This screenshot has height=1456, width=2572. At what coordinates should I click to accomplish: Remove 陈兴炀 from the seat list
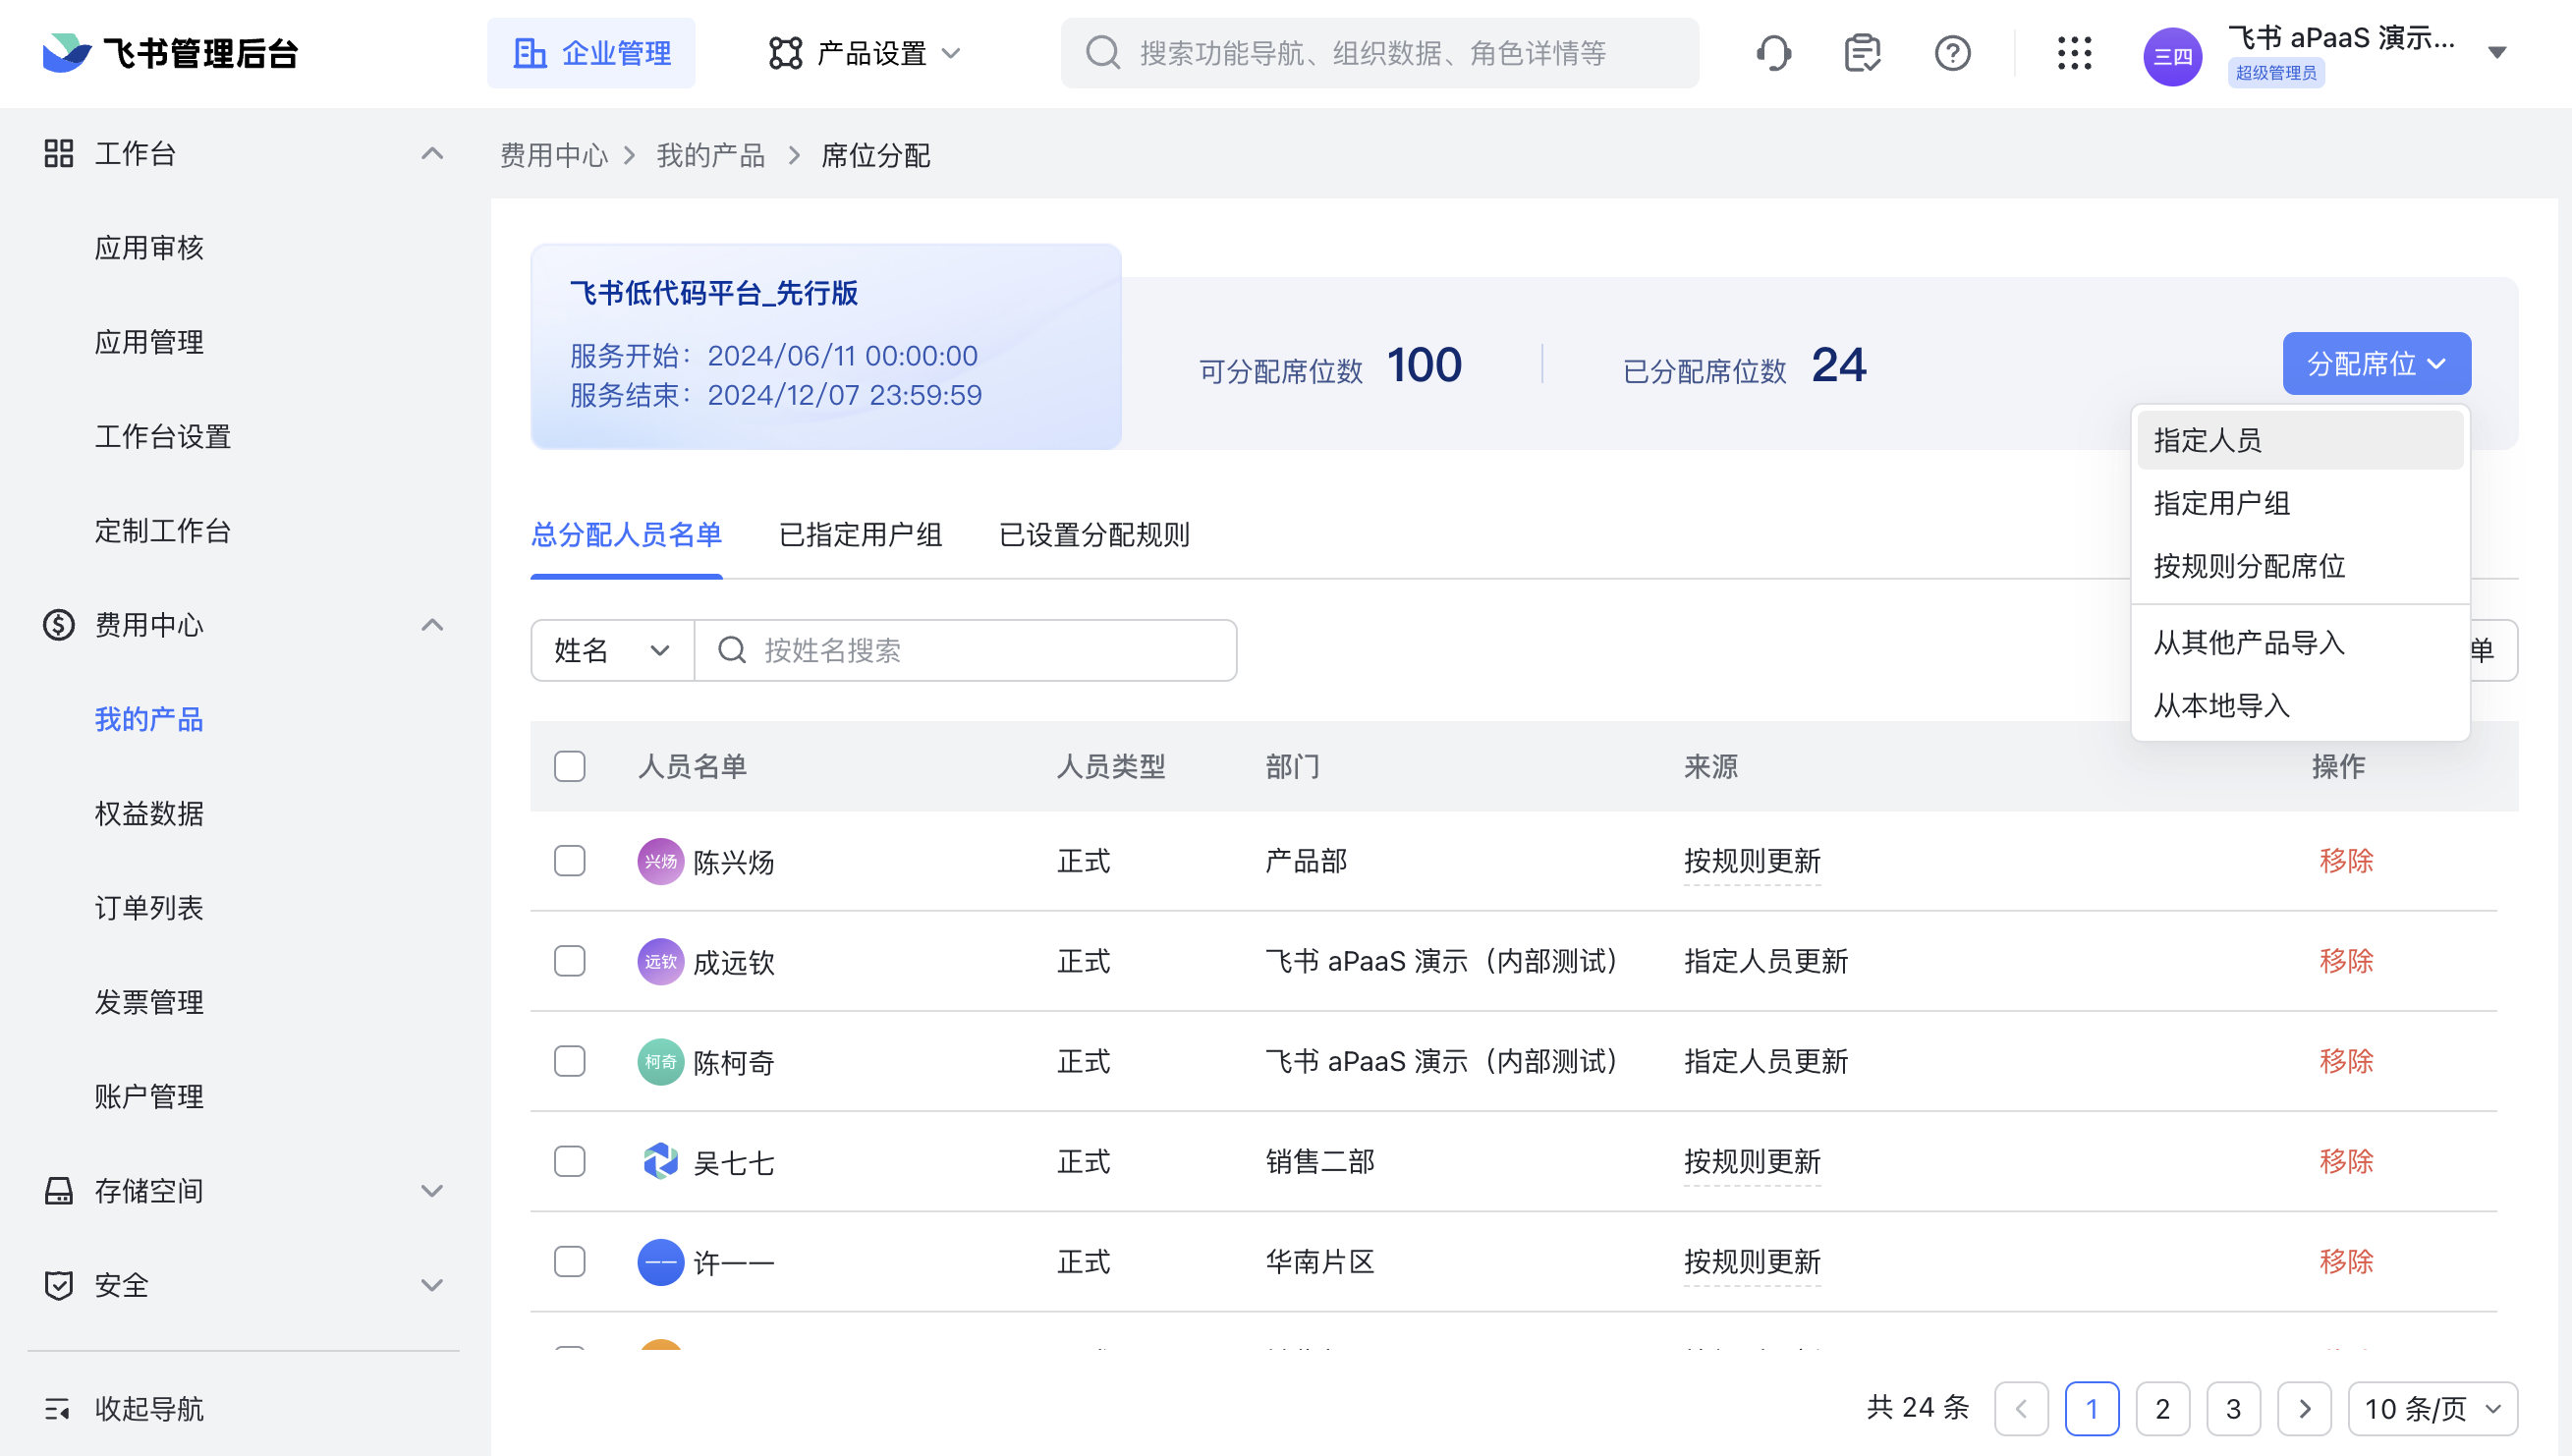tap(2346, 861)
